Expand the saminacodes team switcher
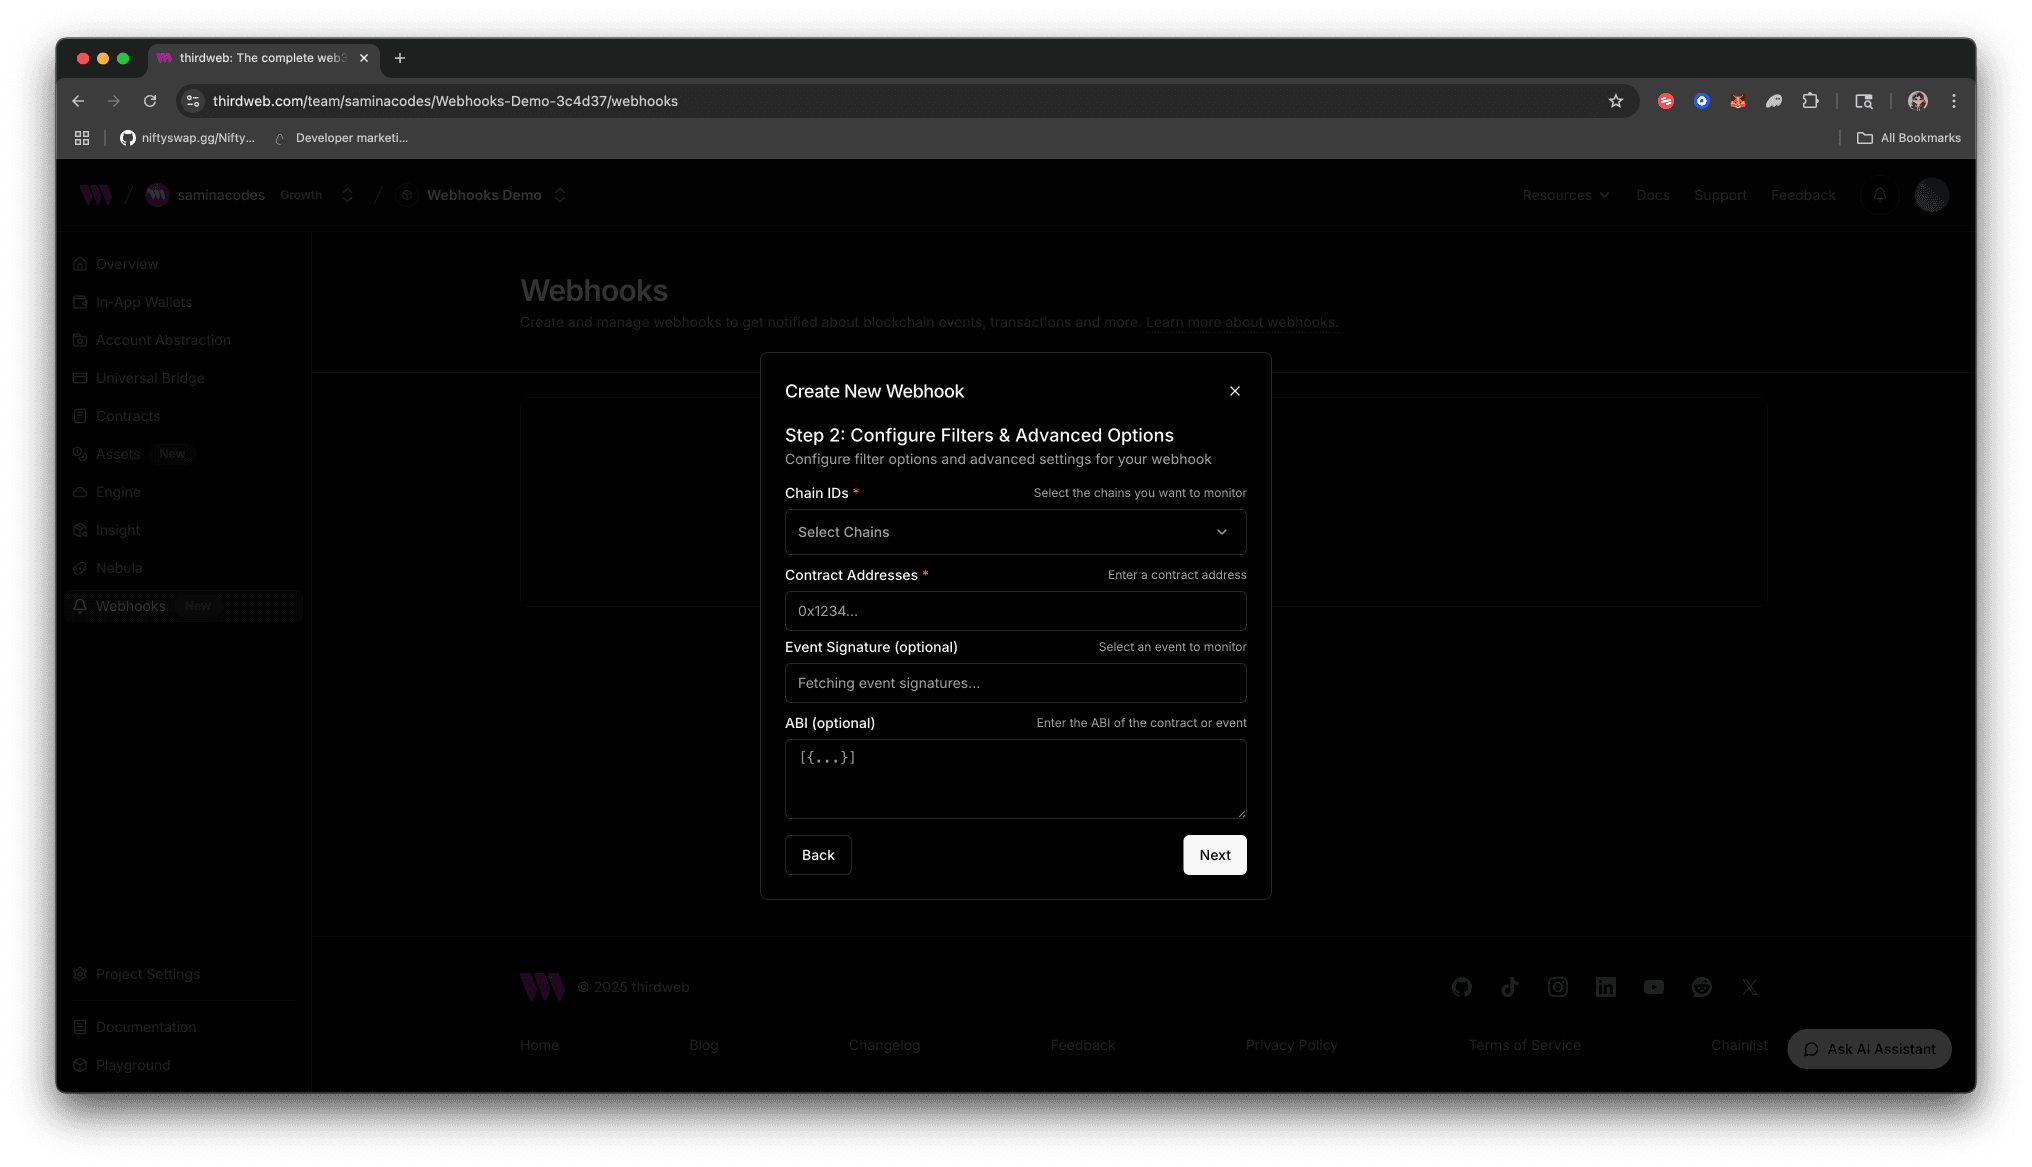2032x1167 pixels. click(347, 195)
